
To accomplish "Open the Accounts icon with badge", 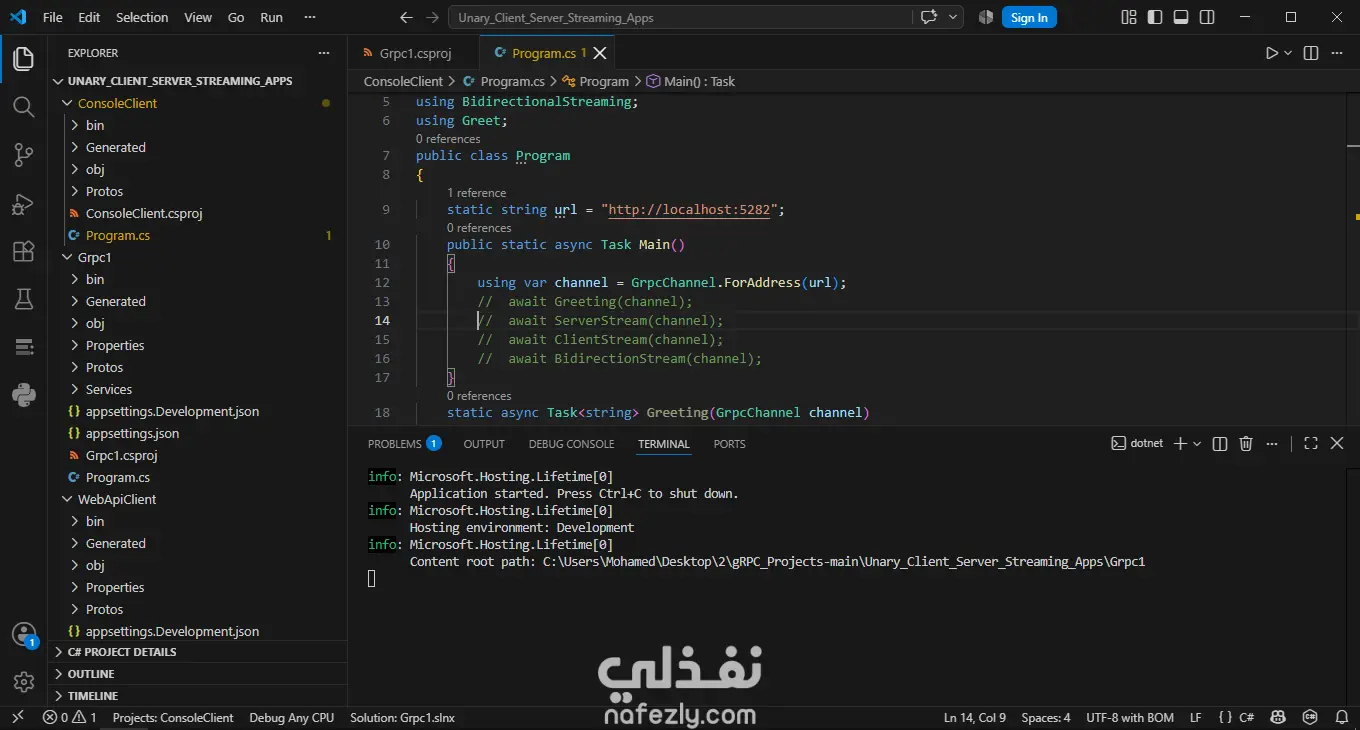I will point(23,635).
